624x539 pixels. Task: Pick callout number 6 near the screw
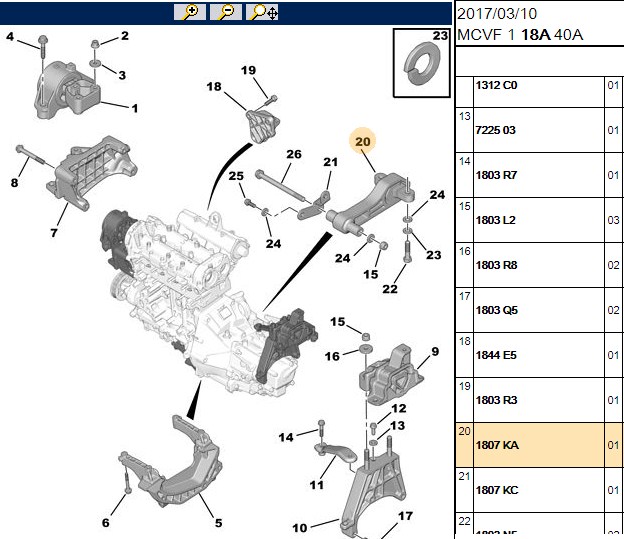(x=105, y=522)
